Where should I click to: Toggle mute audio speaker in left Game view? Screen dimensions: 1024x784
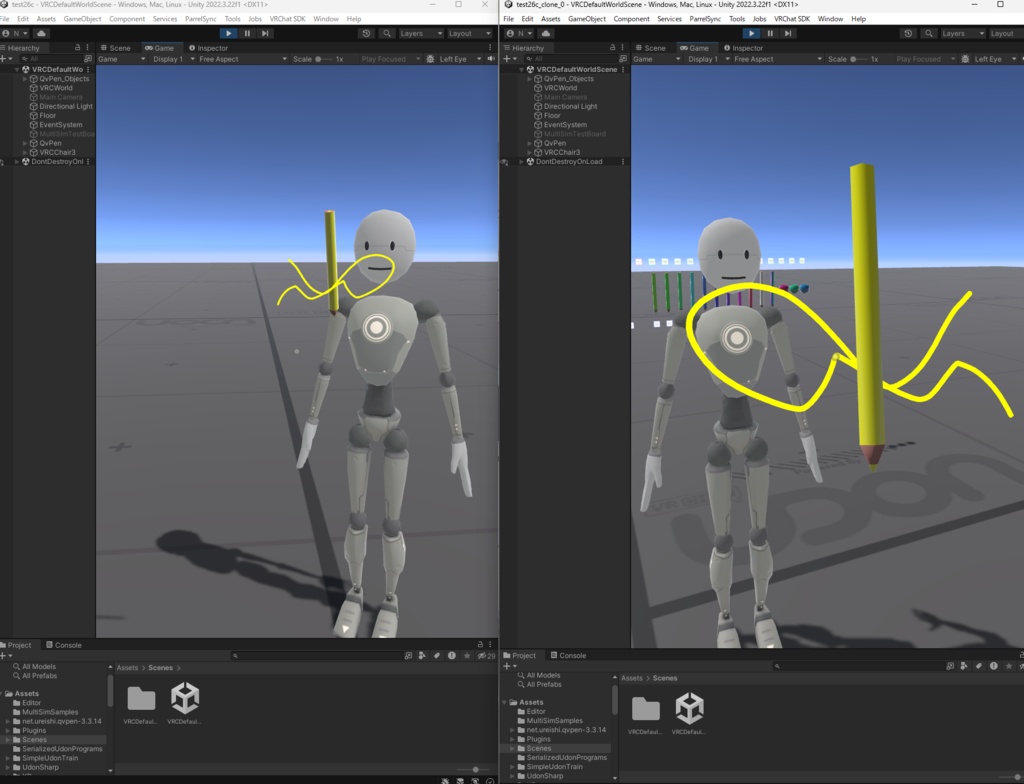click(491, 59)
